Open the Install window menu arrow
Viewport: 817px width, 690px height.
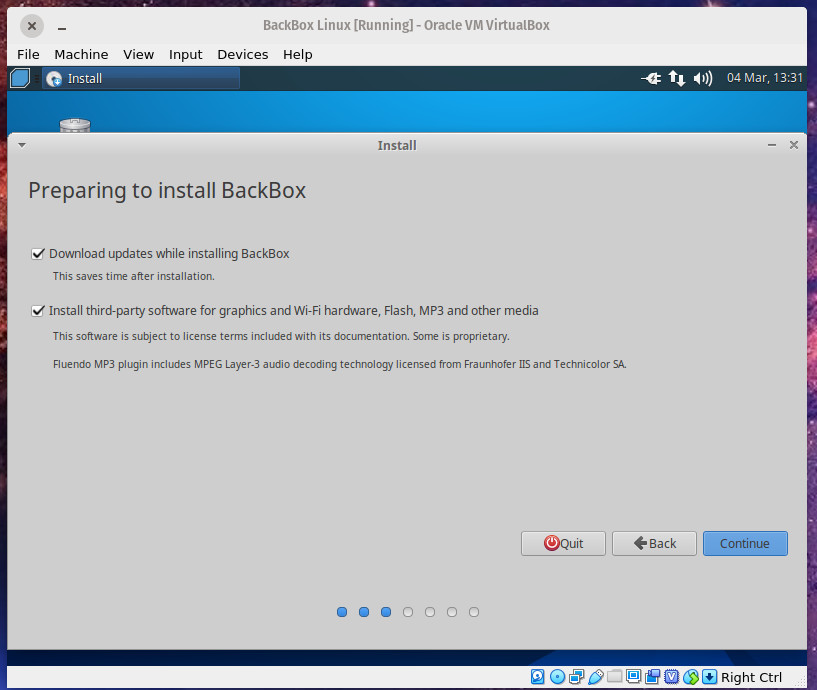click(22, 145)
